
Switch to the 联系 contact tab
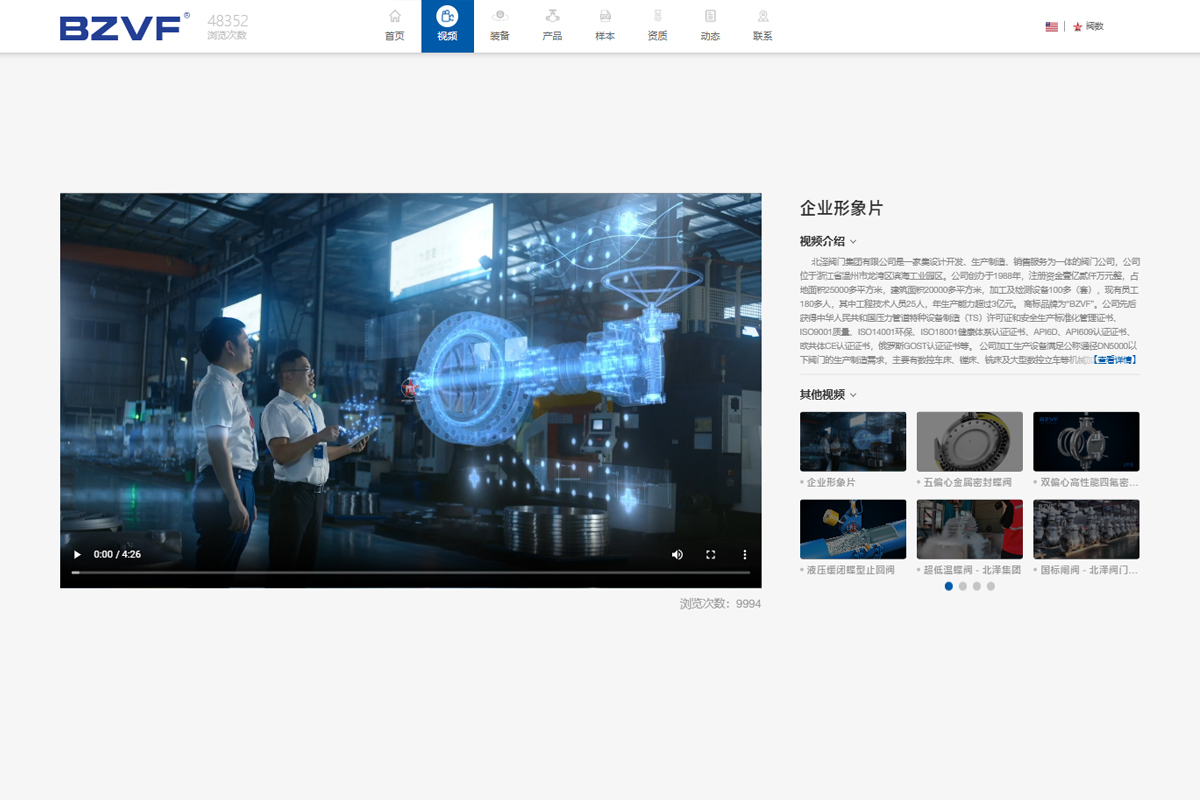[763, 26]
